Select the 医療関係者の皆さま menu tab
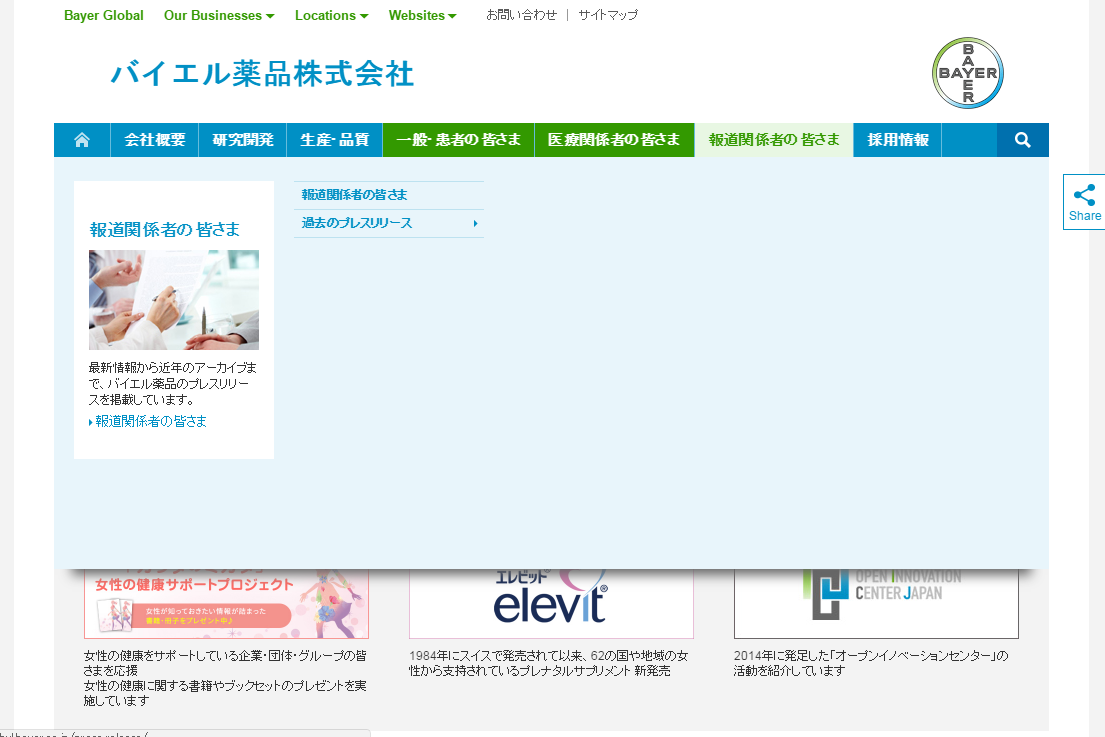Image resolution: width=1105 pixels, height=737 pixels. click(615, 140)
